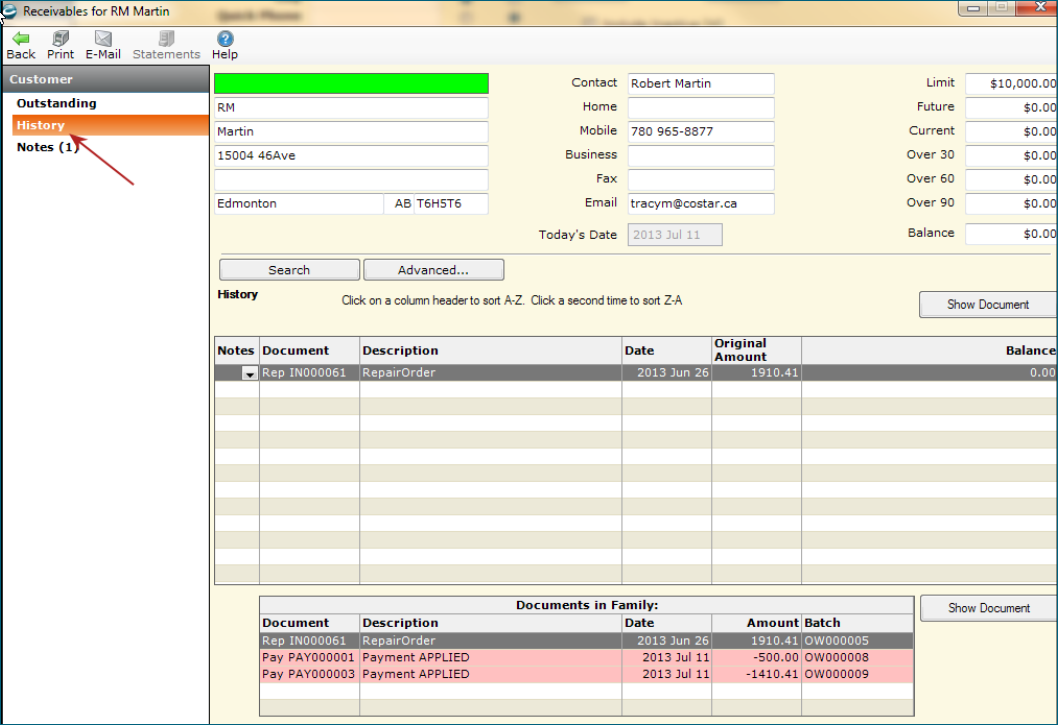Click the empty Fax field

[x=700, y=180]
